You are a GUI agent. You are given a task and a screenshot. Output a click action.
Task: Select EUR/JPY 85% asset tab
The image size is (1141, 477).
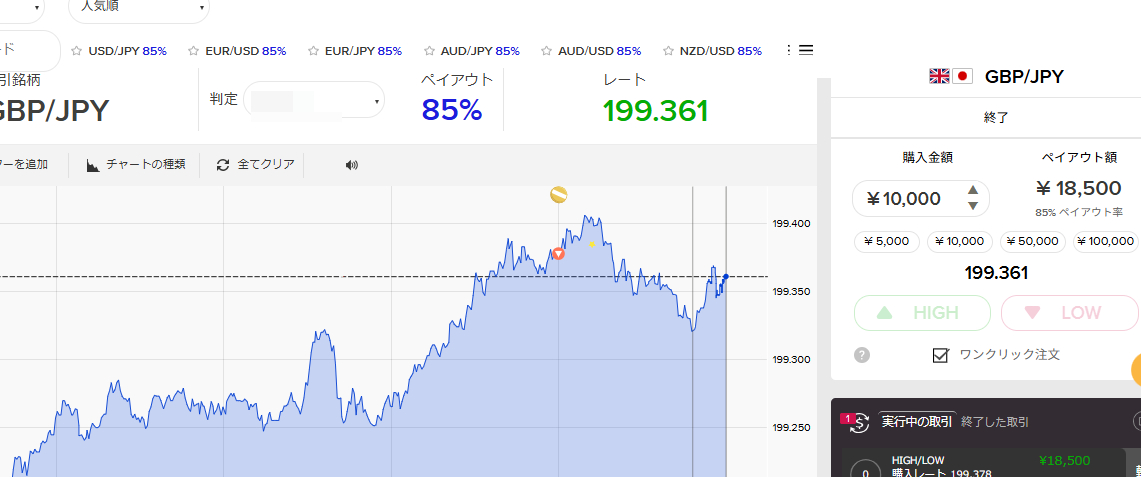pyautogui.click(x=363, y=51)
